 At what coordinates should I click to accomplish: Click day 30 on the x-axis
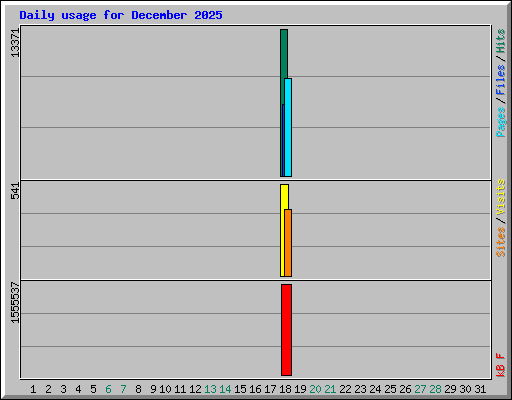(x=465, y=389)
